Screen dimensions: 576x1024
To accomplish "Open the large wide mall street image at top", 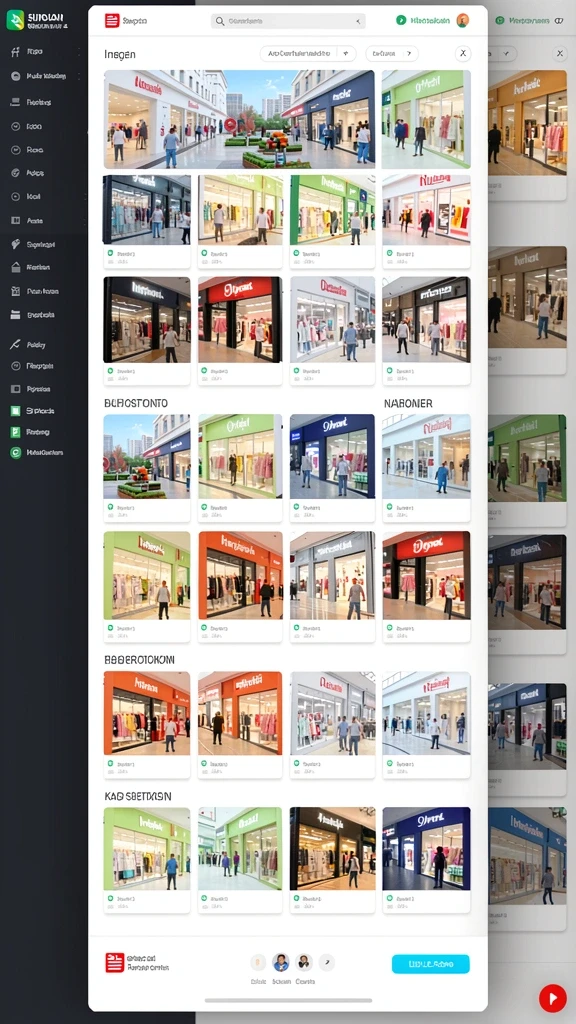I will click(239, 120).
